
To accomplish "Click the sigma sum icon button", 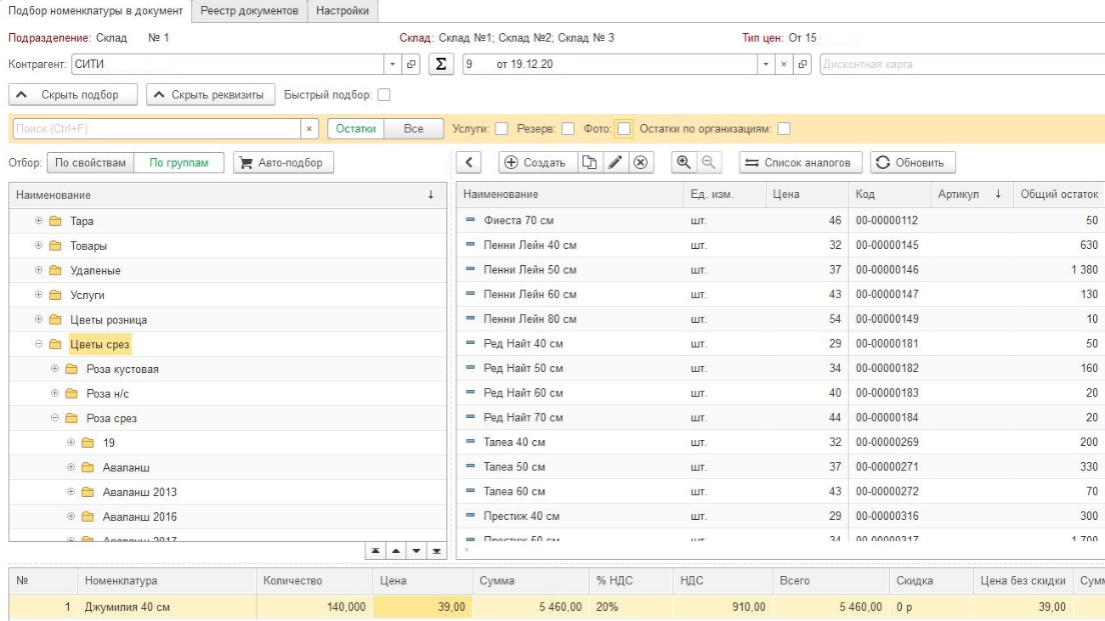I will point(441,64).
